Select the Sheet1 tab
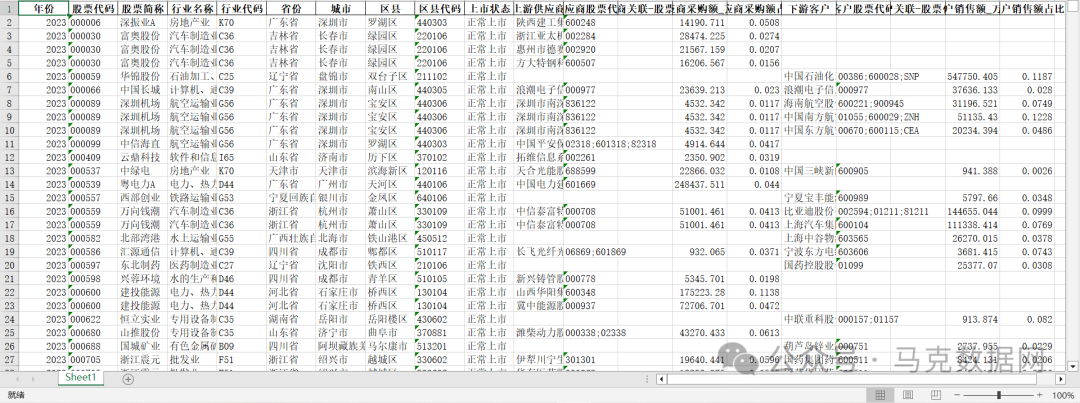 81,378
